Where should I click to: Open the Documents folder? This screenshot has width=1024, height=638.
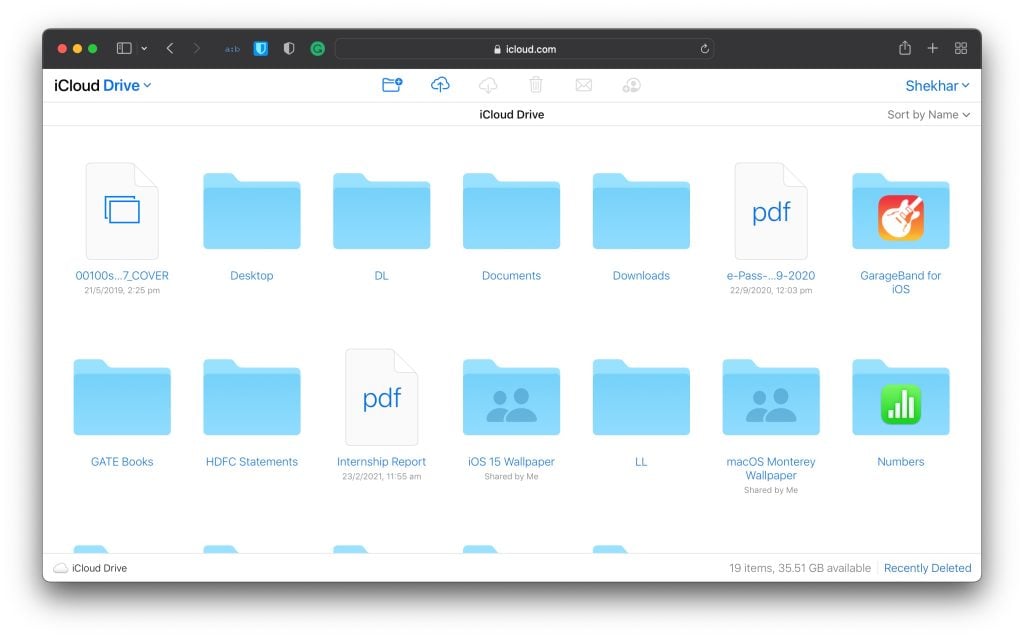coord(511,212)
